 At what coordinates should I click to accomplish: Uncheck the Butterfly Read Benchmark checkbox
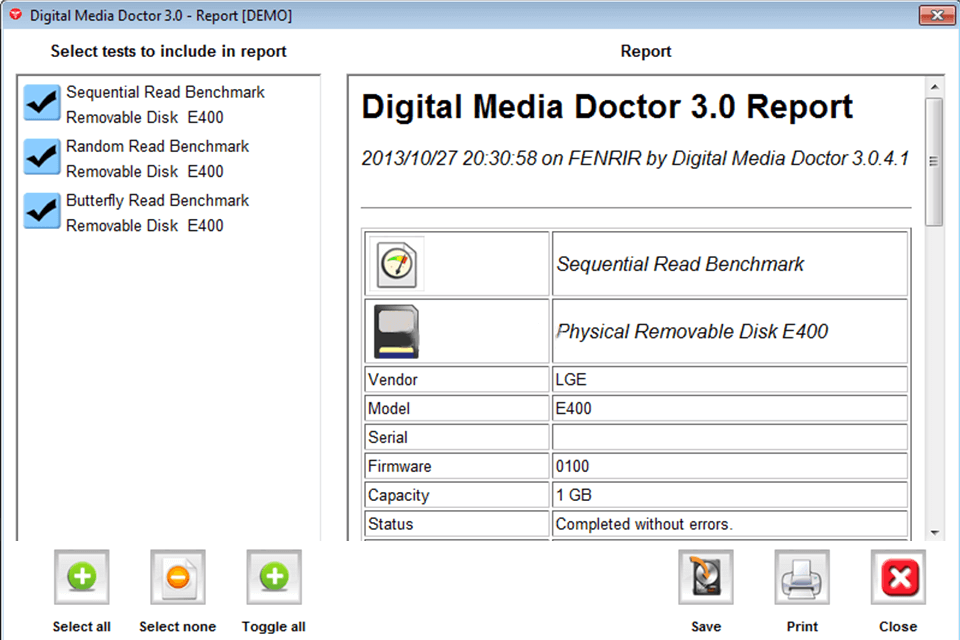pyautogui.click(x=42, y=211)
